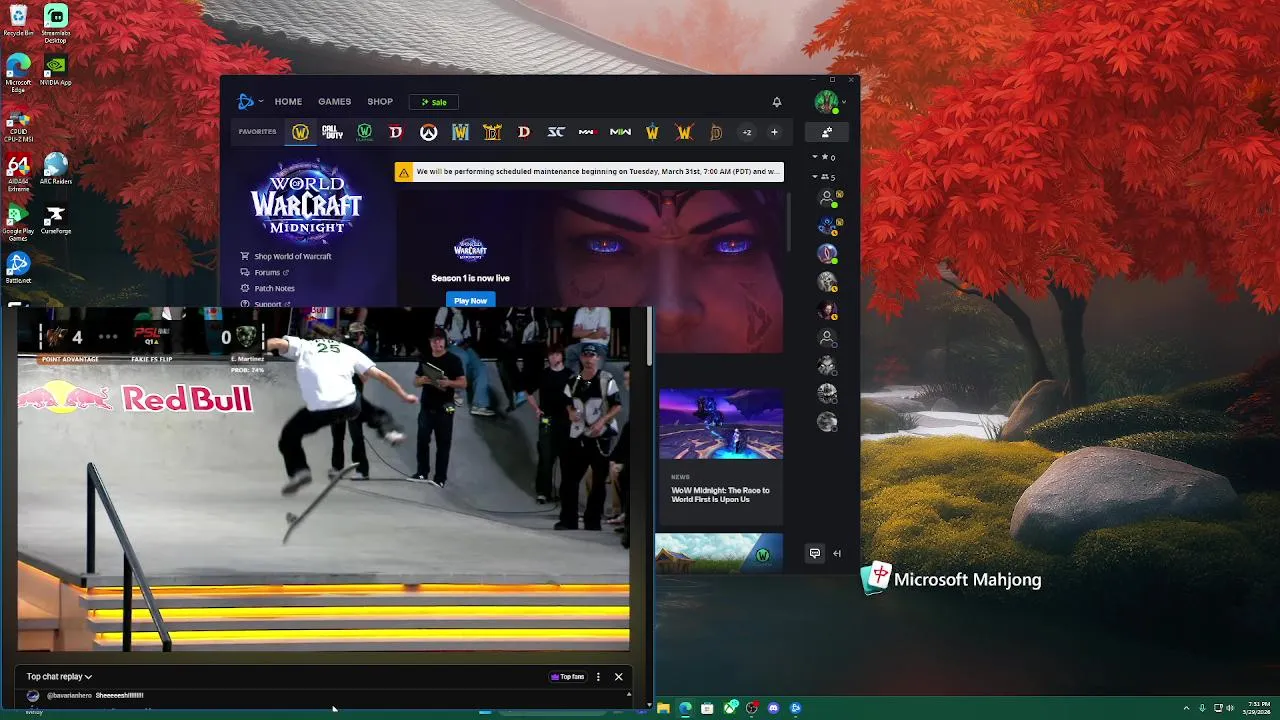Image resolution: width=1280 pixels, height=720 pixels.
Task: Open the Patch Notes link
Action: (268, 288)
